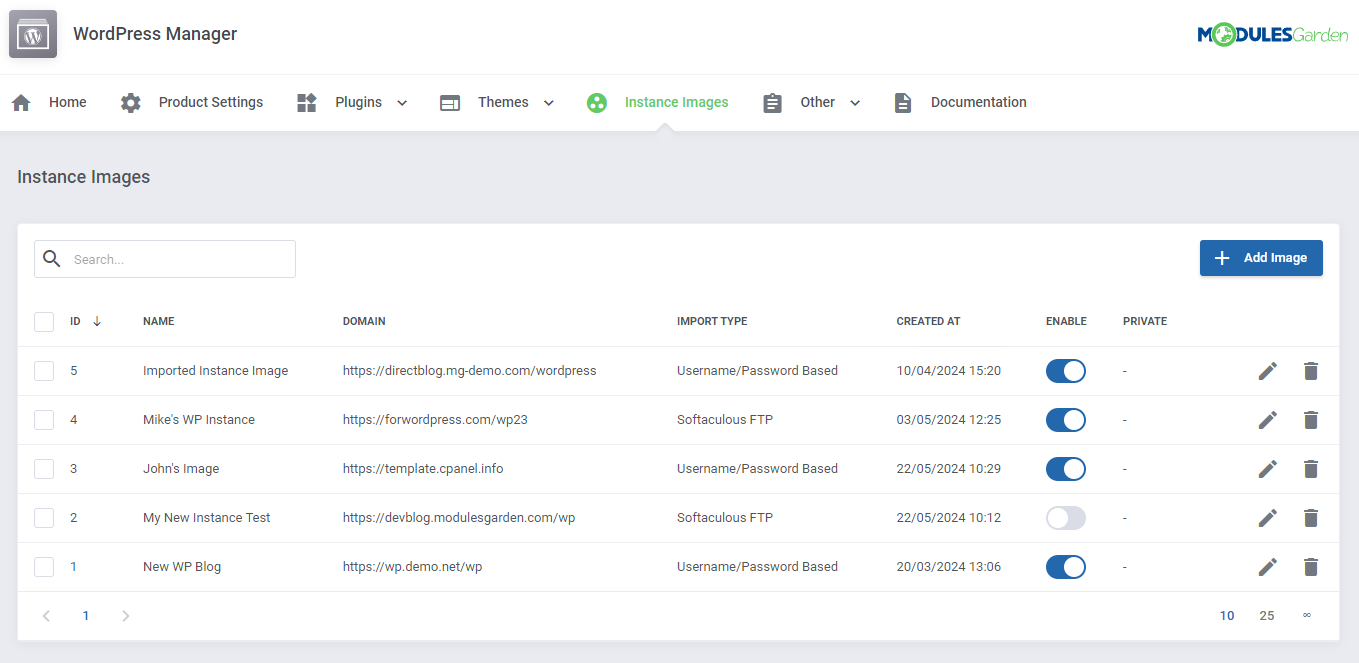Check the checkbox for row ID 4

tap(44, 419)
